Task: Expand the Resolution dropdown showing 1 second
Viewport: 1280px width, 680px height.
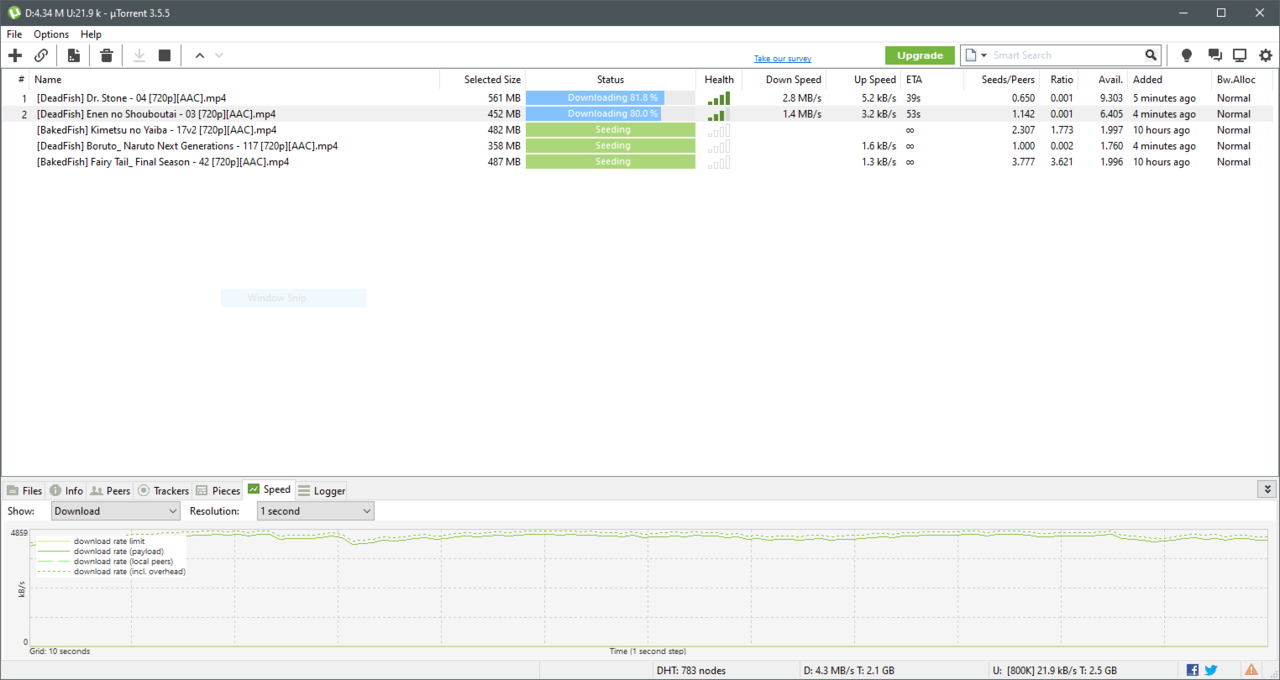Action: click(x=315, y=511)
